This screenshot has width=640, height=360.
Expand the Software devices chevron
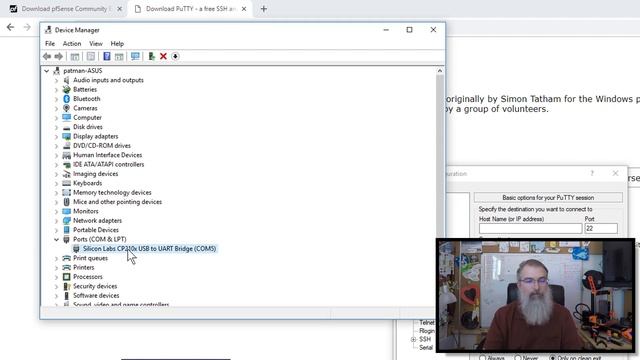click(x=56, y=296)
